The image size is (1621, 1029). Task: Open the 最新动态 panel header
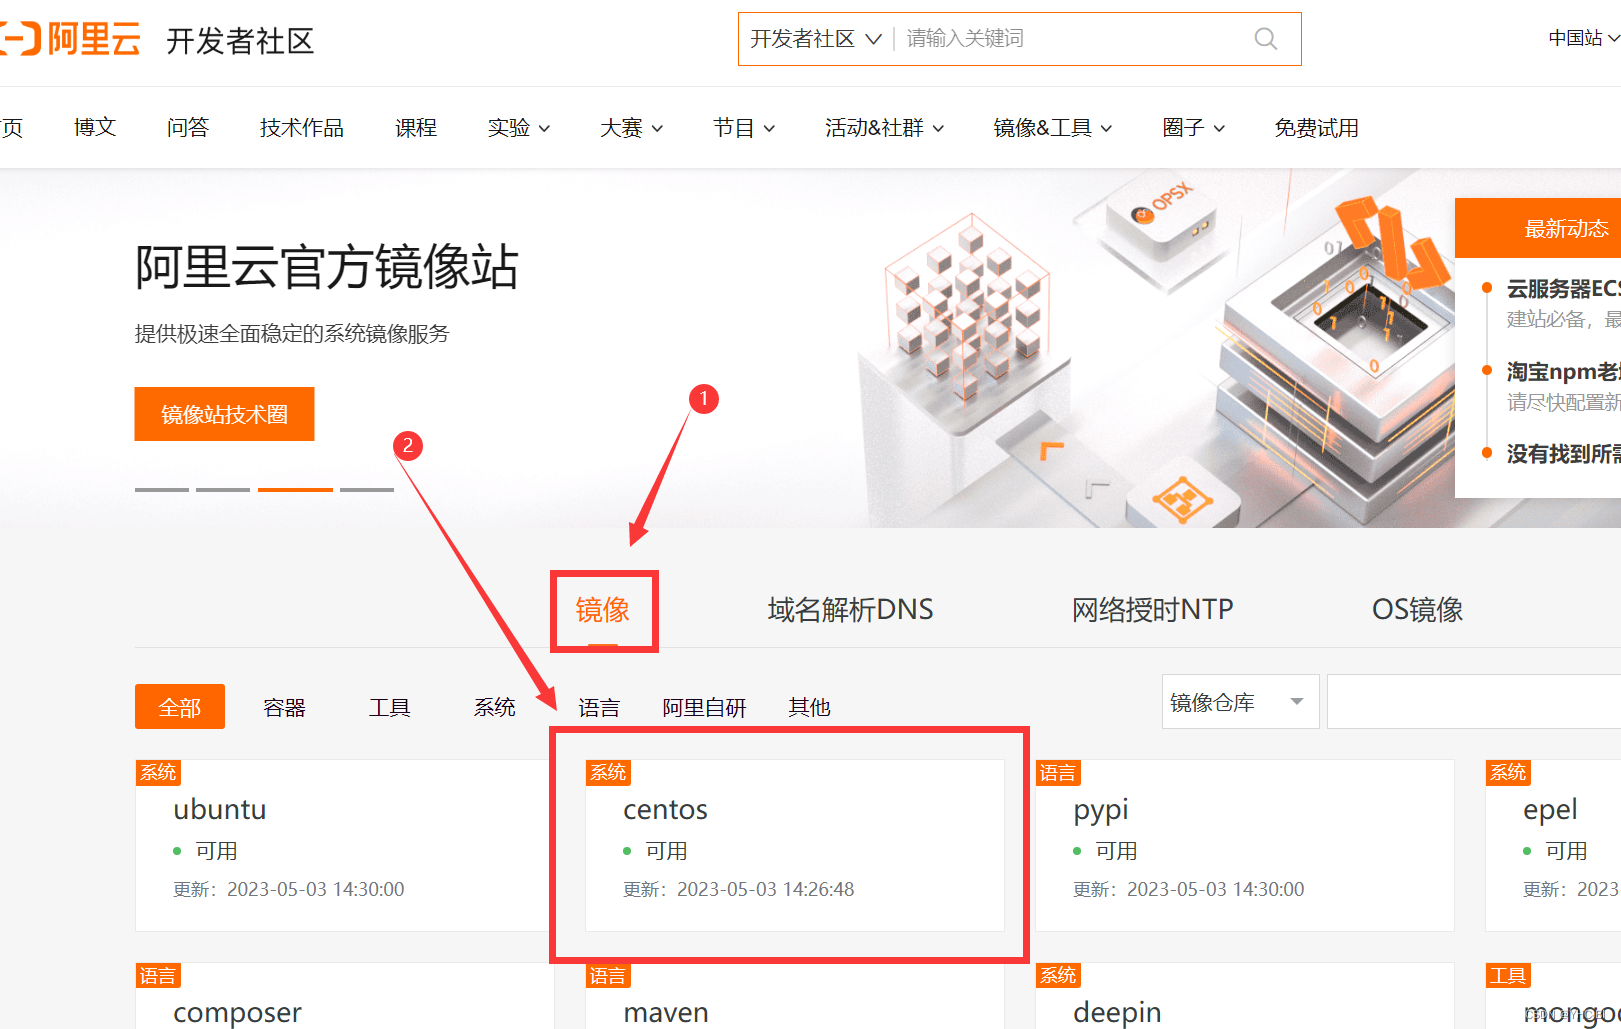coord(1538,228)
